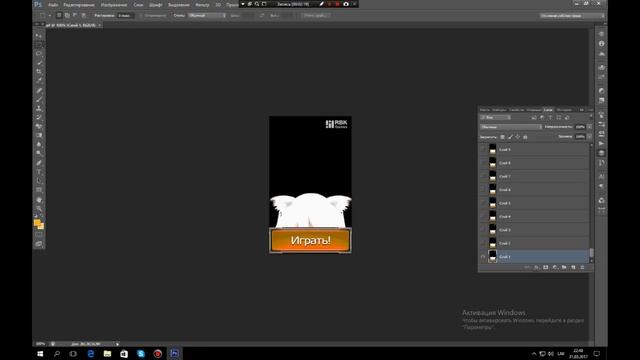Open the Файл menu

pyautogui.click(x=53, y=5)
